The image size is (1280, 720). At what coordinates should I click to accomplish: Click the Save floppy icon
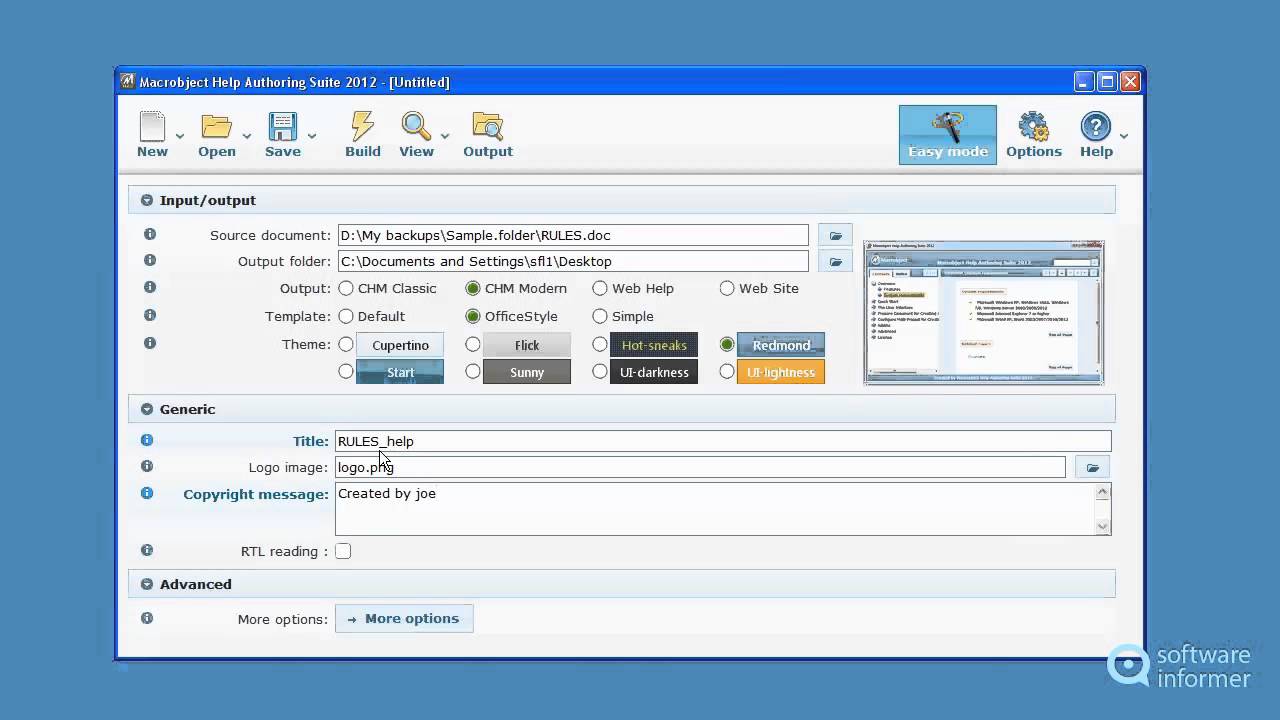point(283,126)
